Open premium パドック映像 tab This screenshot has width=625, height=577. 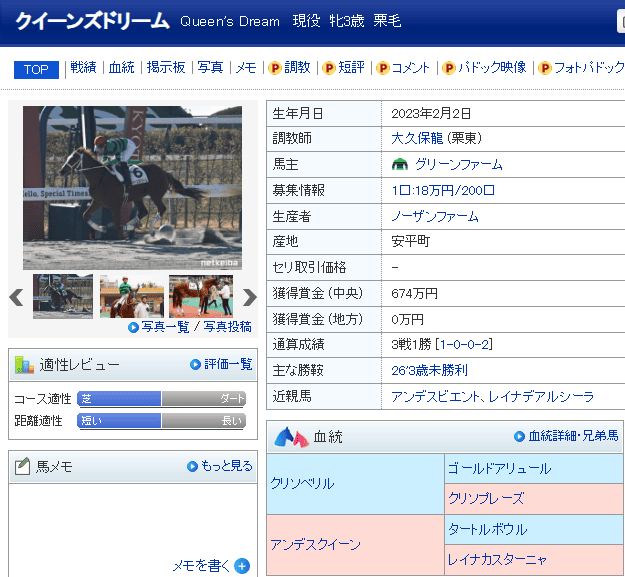pyautogui.click(x=492, y=67)
